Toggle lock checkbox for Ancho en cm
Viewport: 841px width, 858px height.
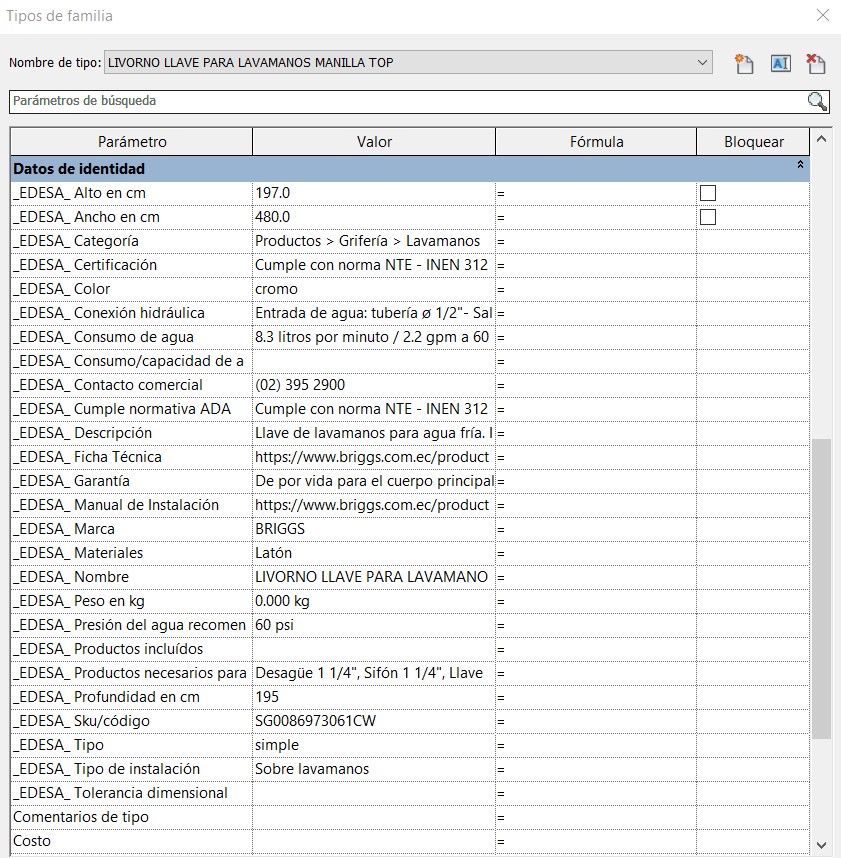click(x=707, y=217)
